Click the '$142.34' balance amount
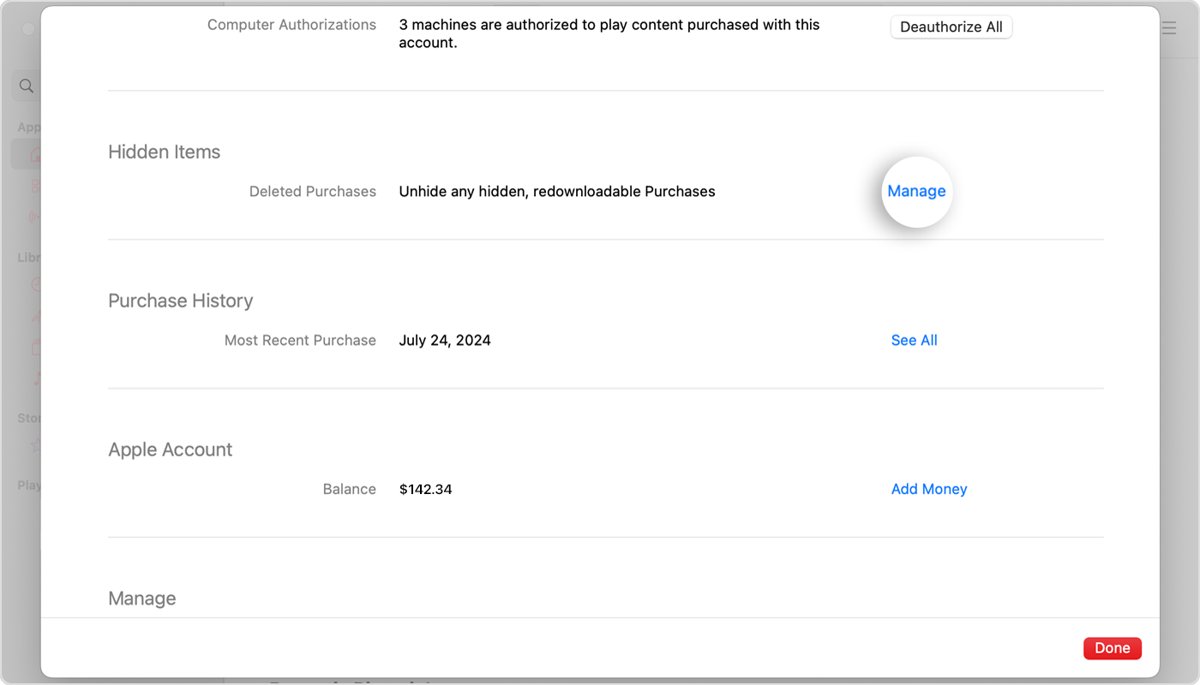Viewport: 1200px width, 685px height. (x=425, y=489)
